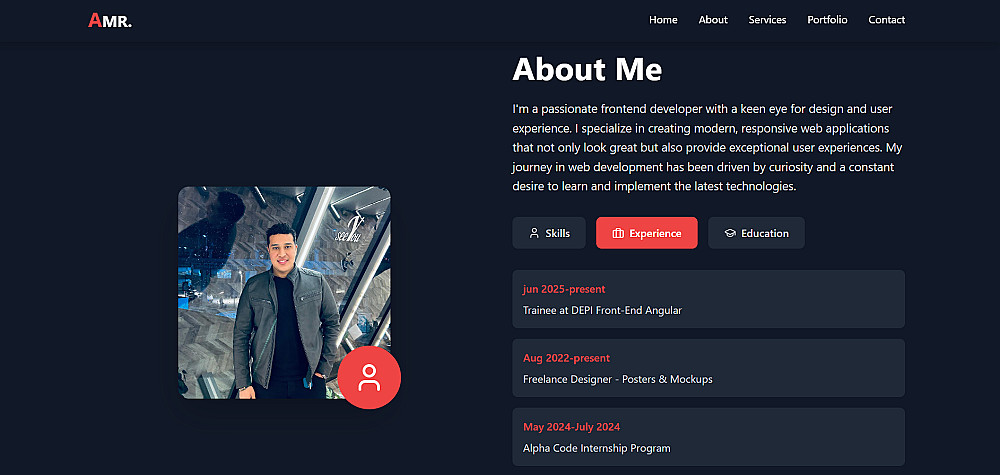Open the About nav link
Image resolution: width=1000 pixels, height=475 pixels.
[713, 20]
